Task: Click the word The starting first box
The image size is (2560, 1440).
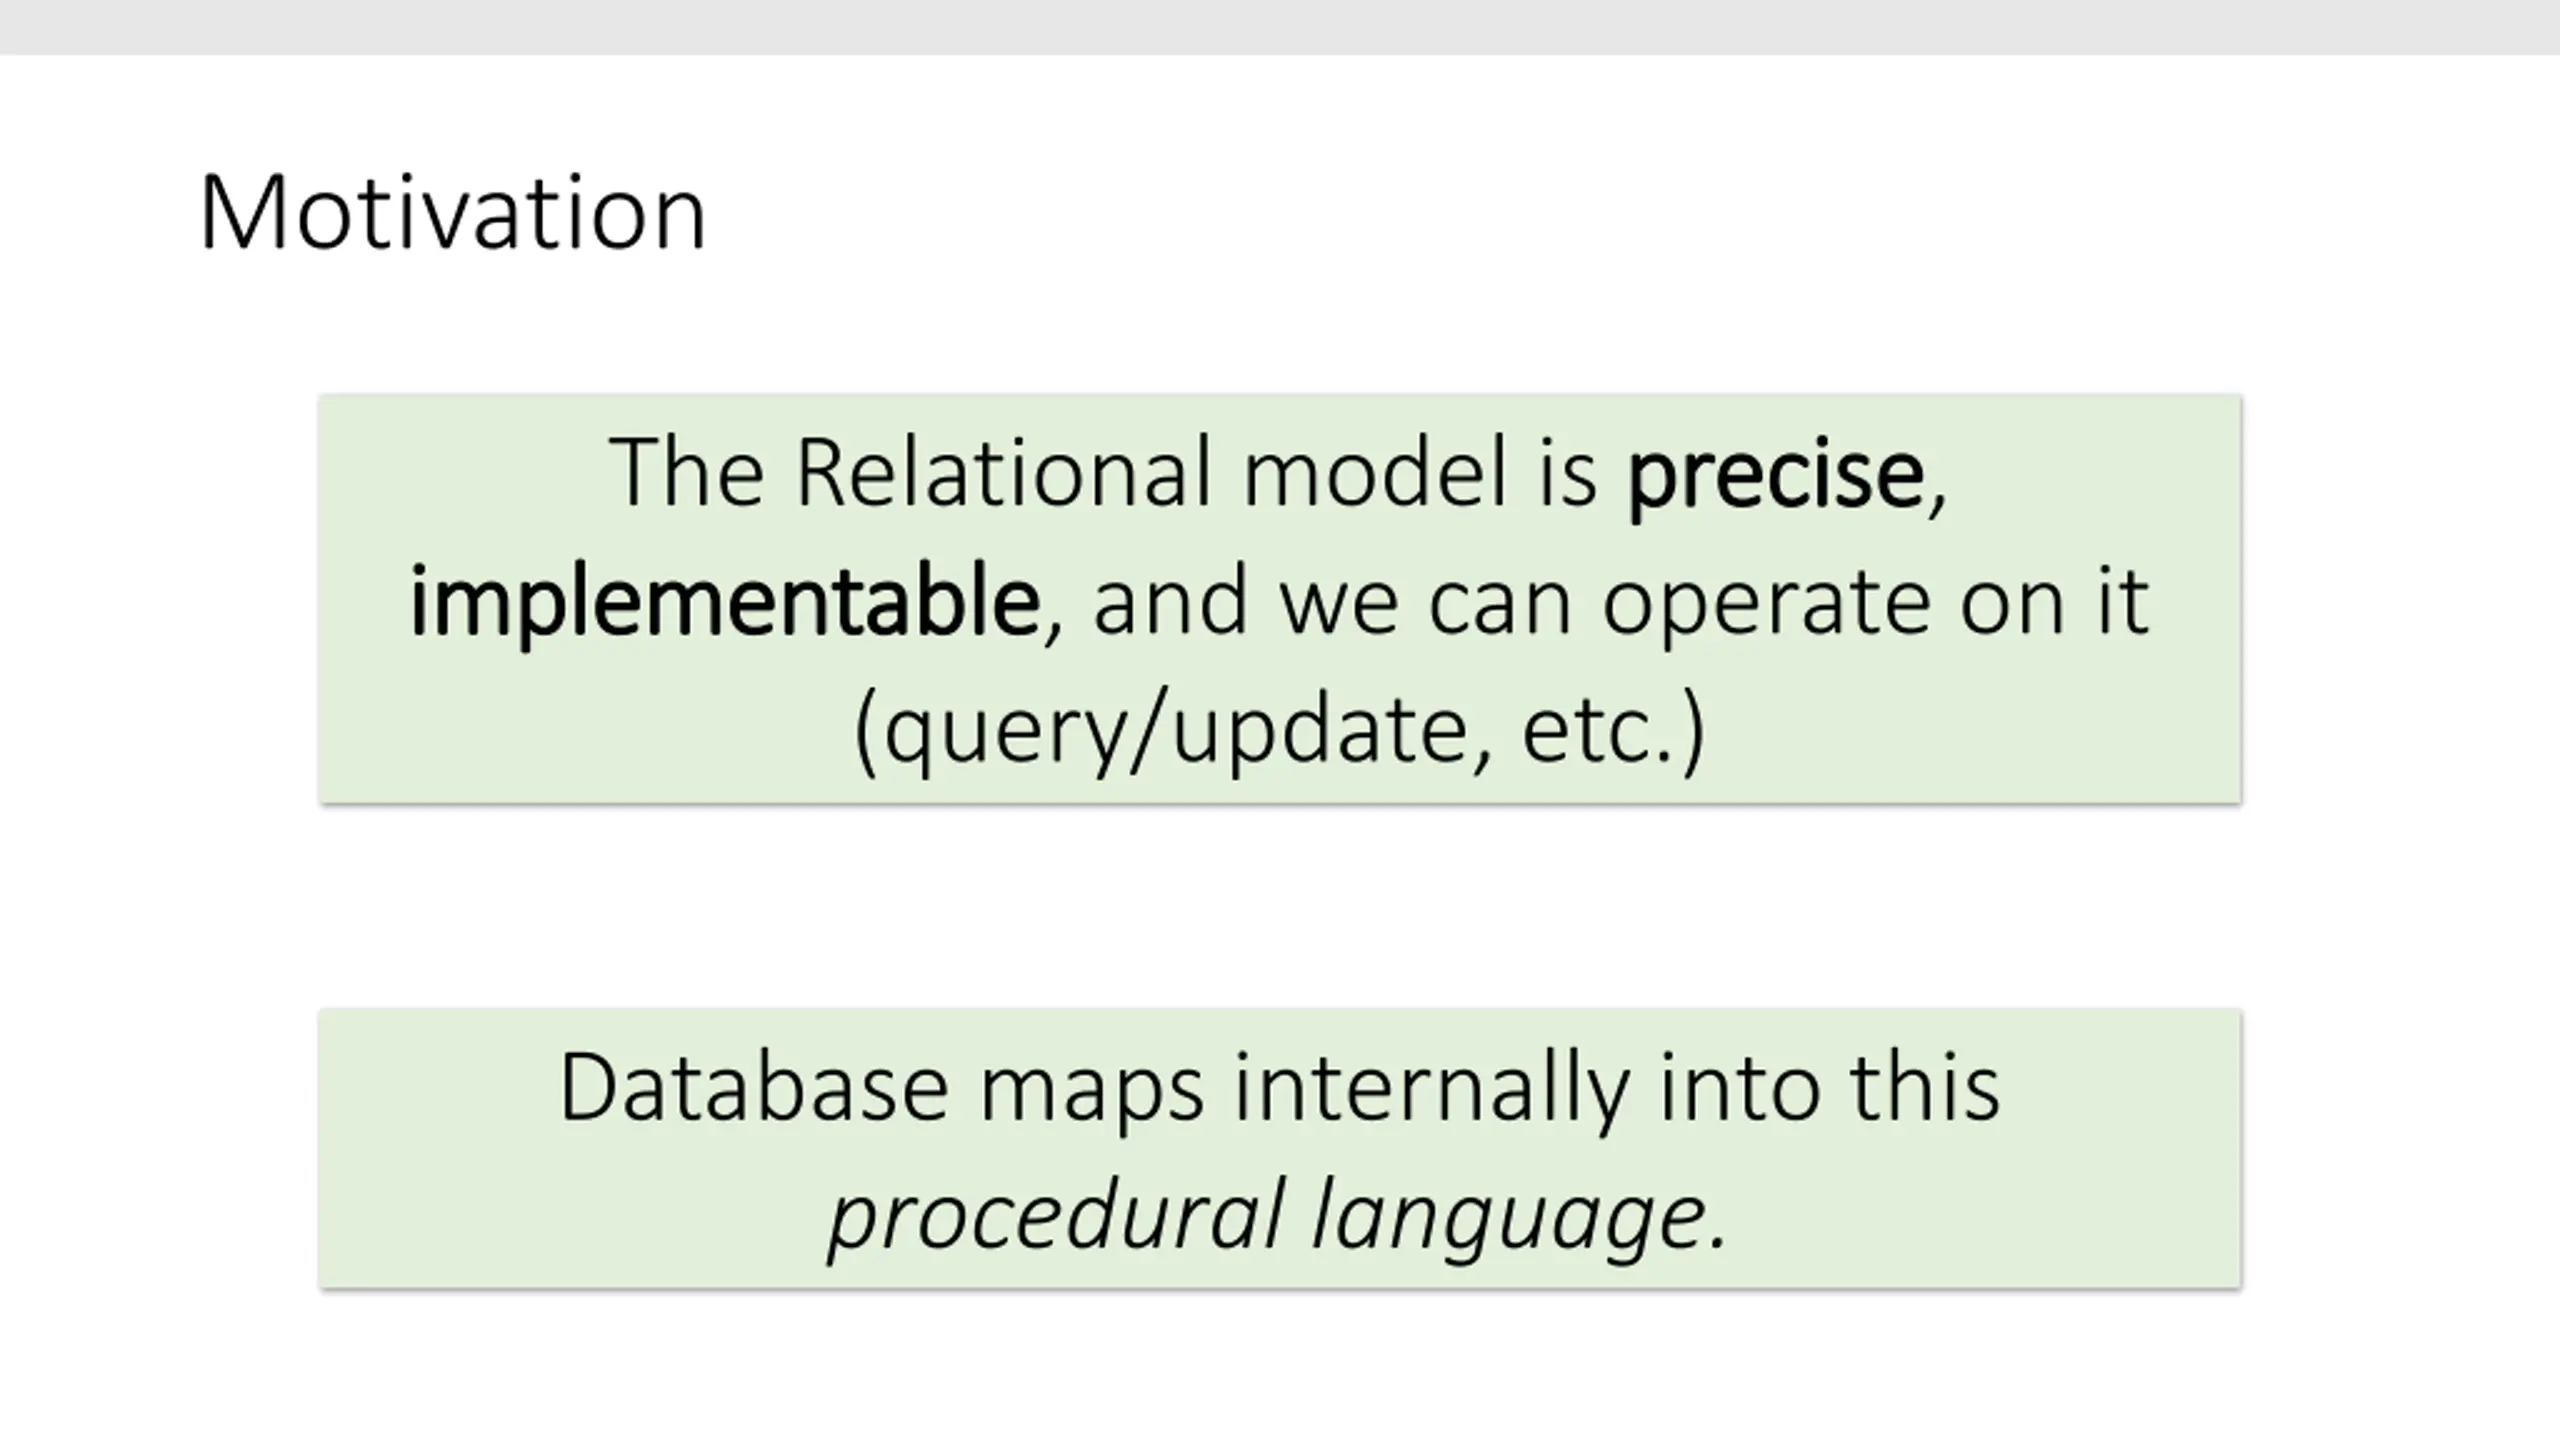Action: 687,472
